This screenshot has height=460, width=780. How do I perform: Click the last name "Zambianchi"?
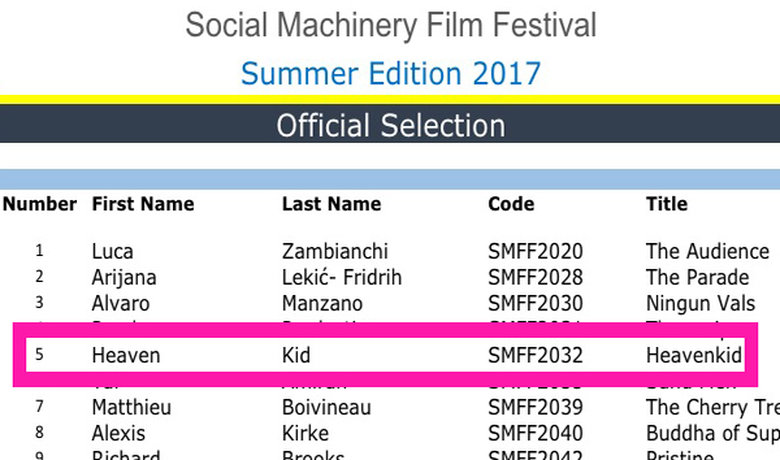click(335, 251)
